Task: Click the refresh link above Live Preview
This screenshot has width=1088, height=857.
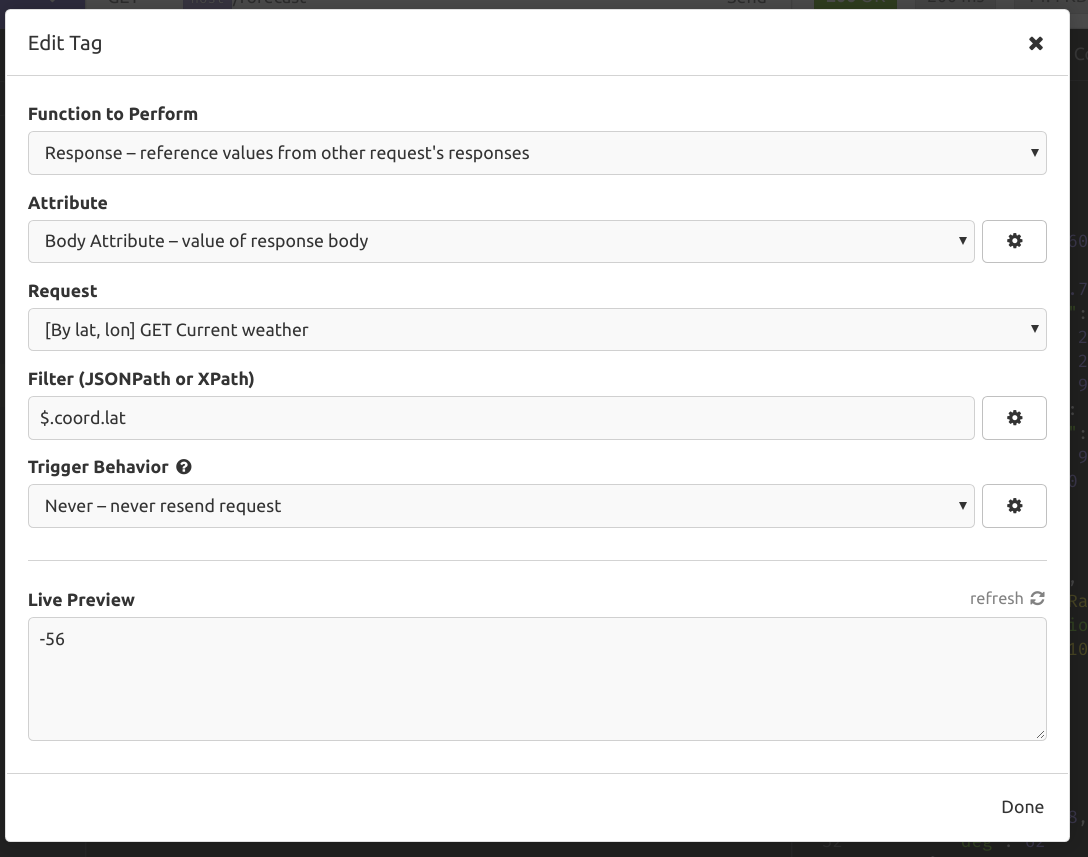Action: [997, 598]
